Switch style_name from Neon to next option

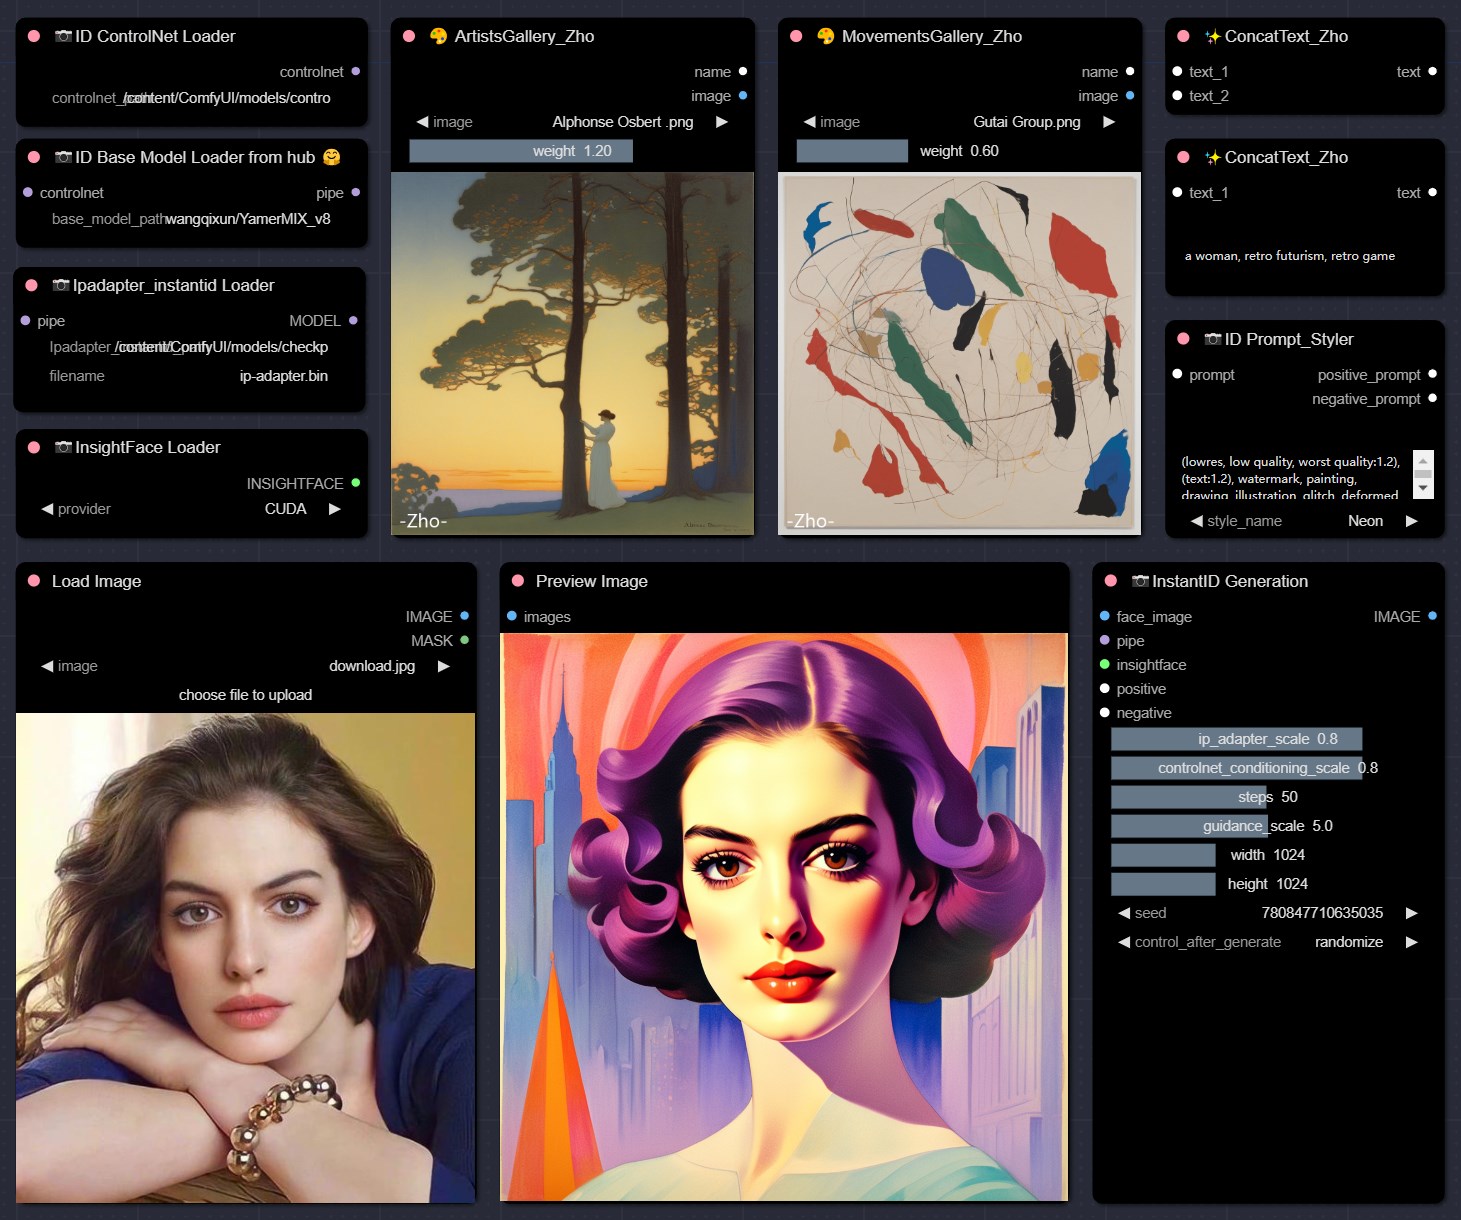click(1411, 521)
